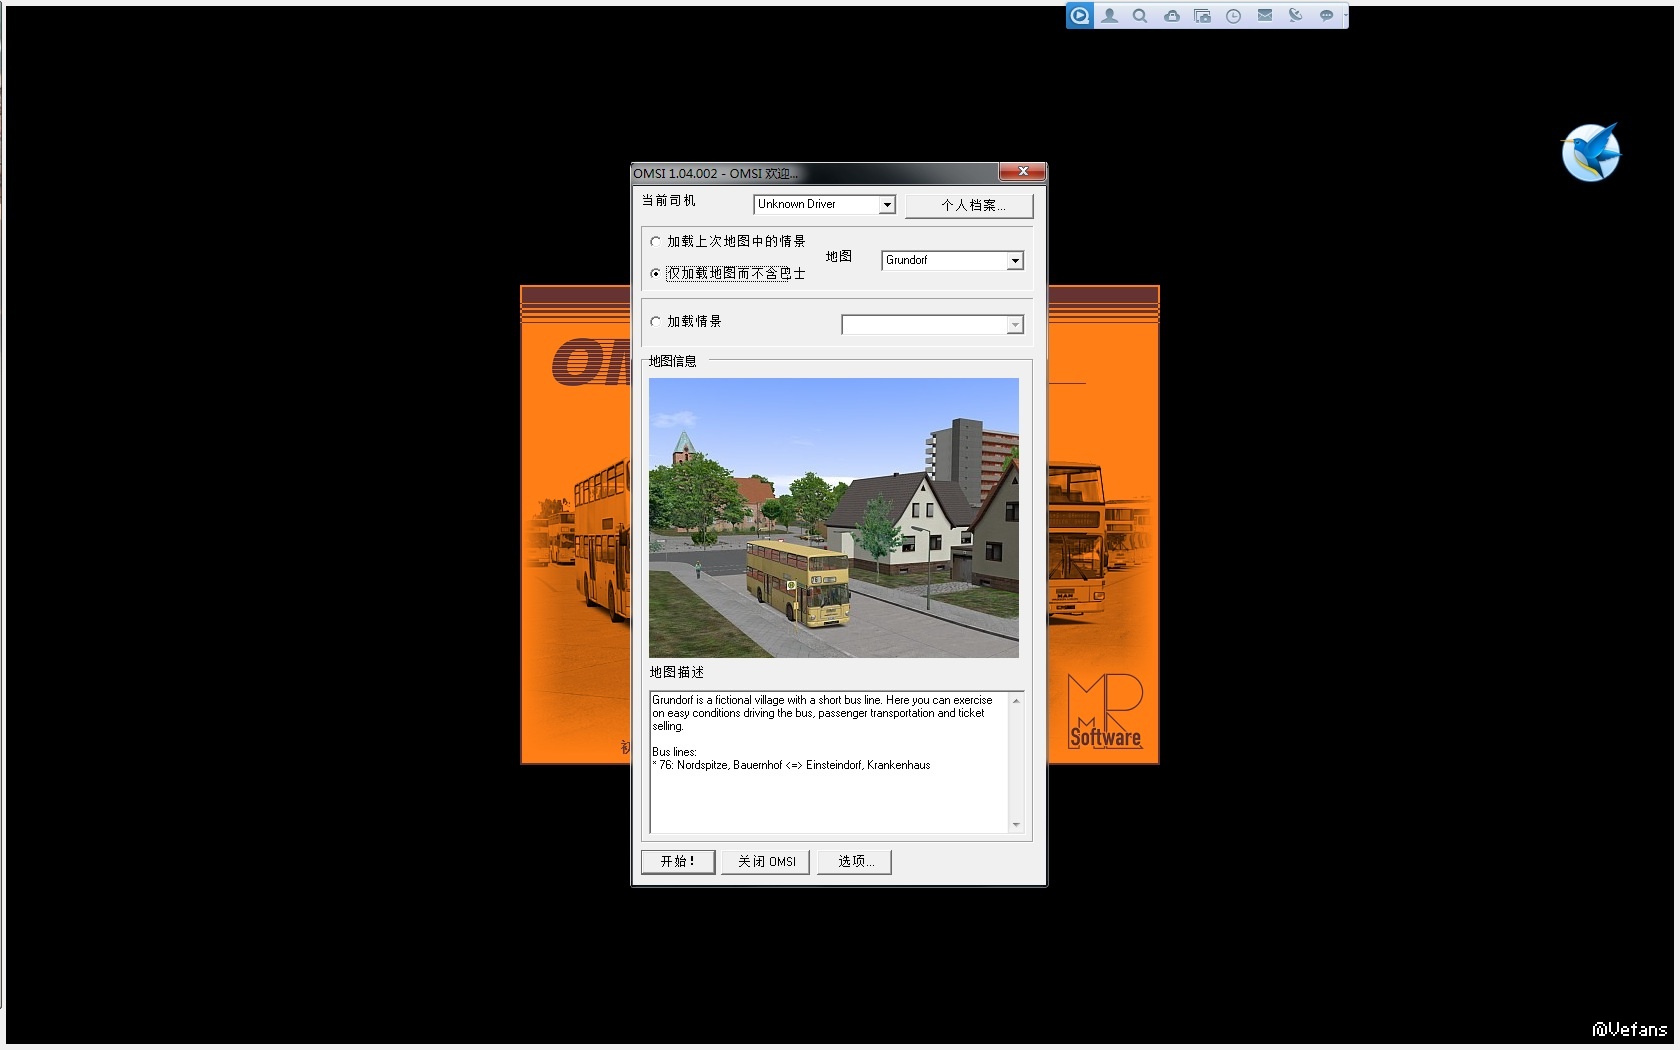Click inside the 地图描述 description text box
Screen dimensions: 1680x1050
point(829,762)
